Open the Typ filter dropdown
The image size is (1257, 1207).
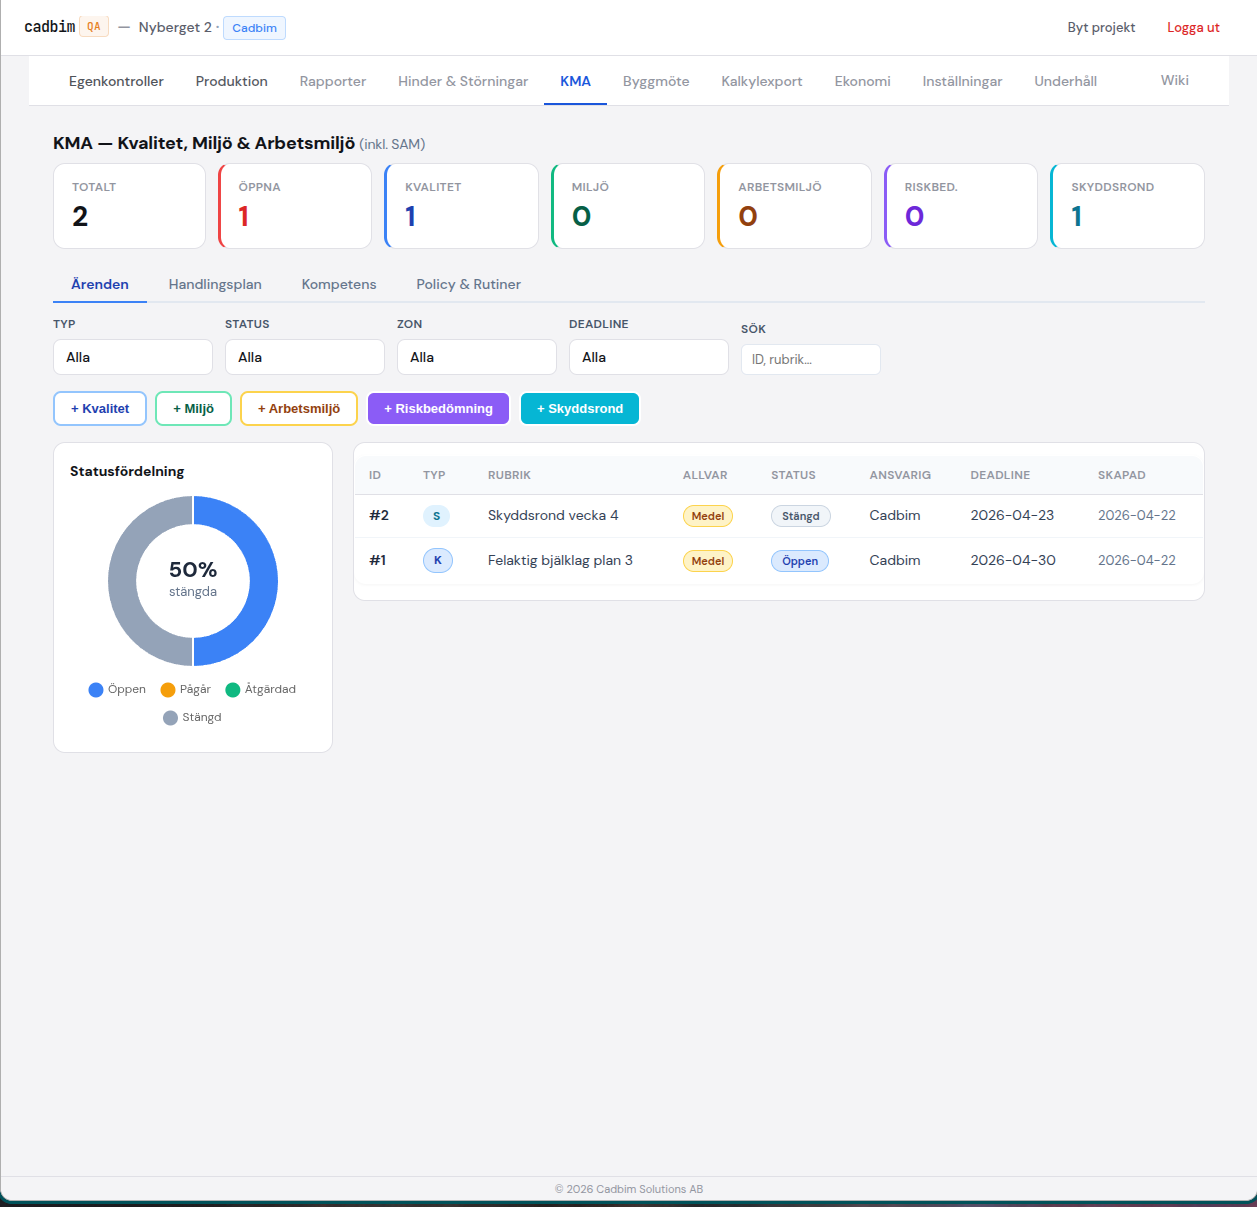(x=133, y=357)
